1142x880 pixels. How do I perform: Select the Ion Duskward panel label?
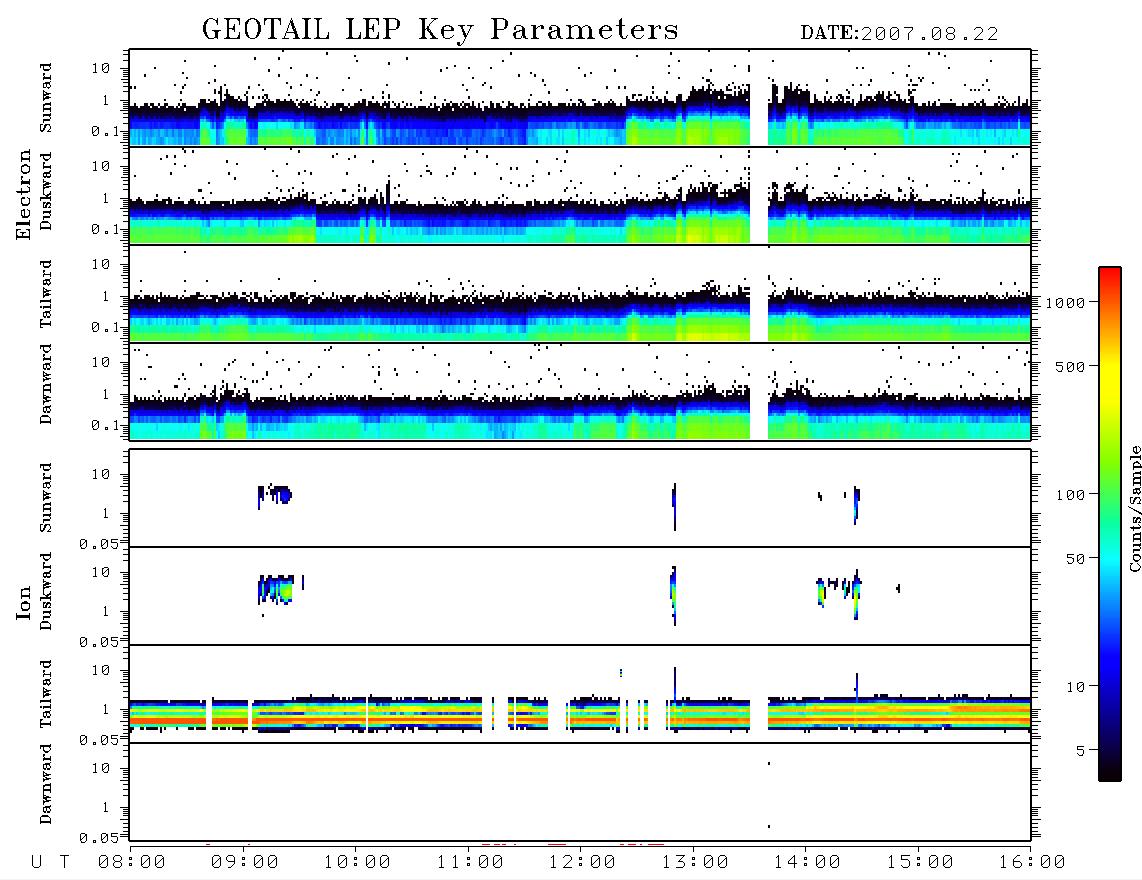[x=46, y=592]
